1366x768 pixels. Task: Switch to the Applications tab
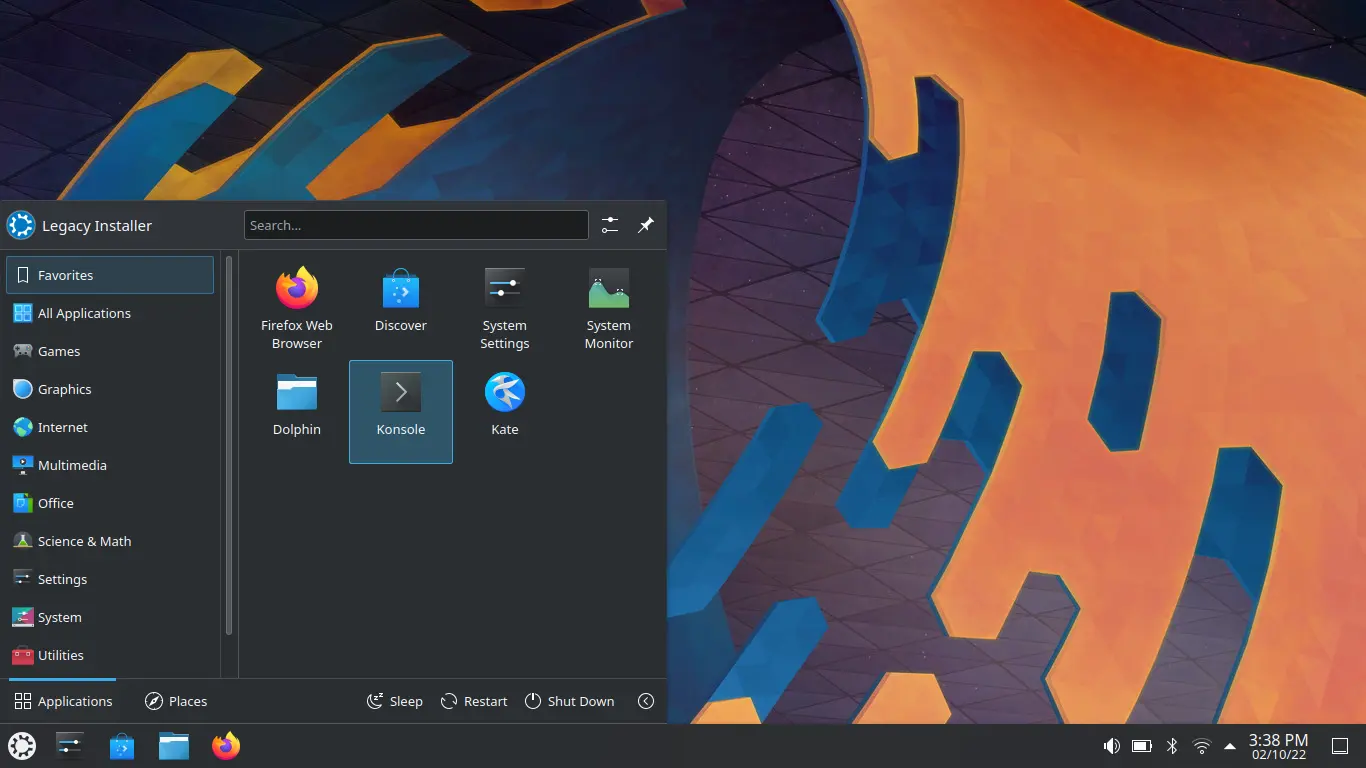point(63,701)
